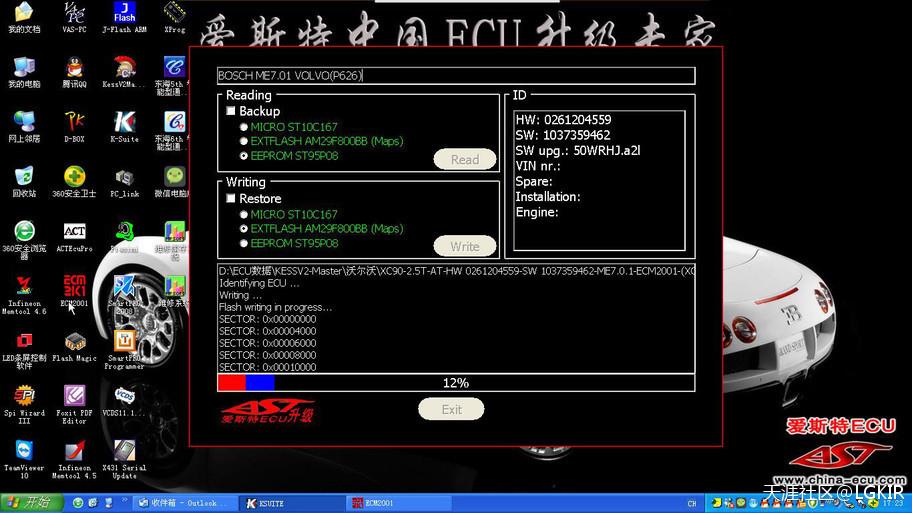The image size is (912, 513).
Task: Click the 'Flash writing in progress...' log line
Action: click(x=275, y=307)
